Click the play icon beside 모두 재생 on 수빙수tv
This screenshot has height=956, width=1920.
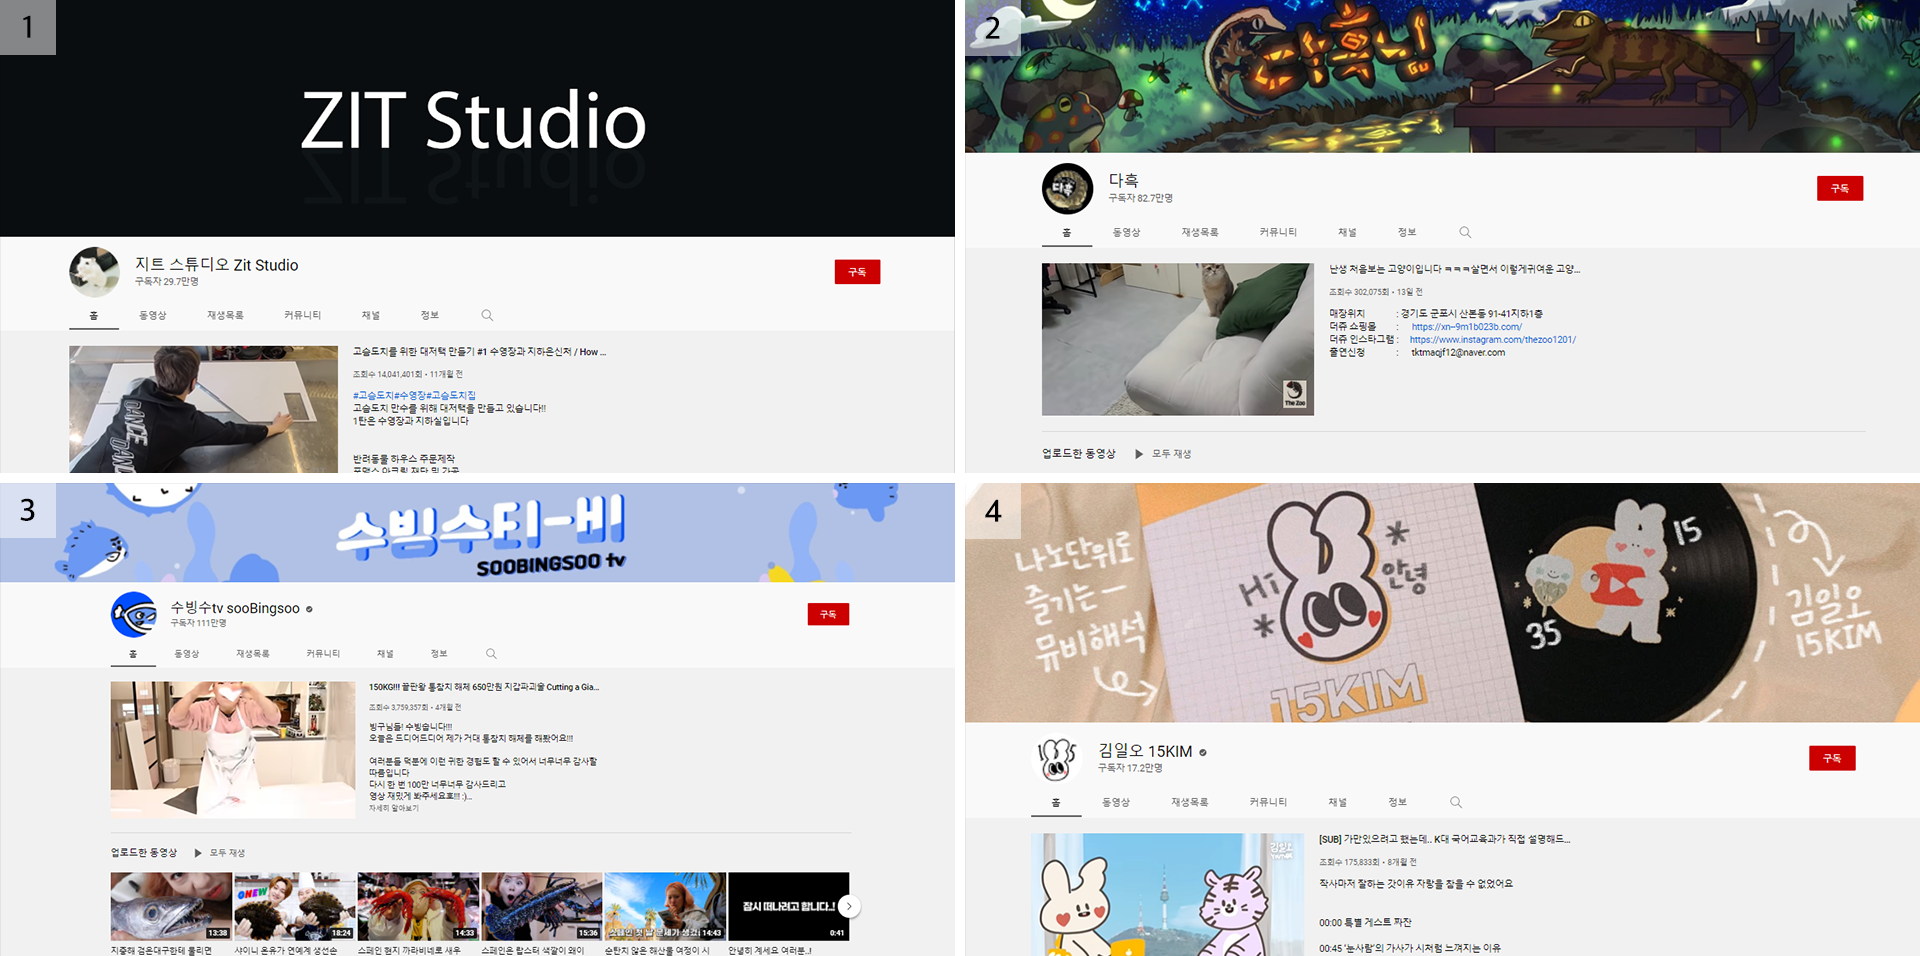198,853
